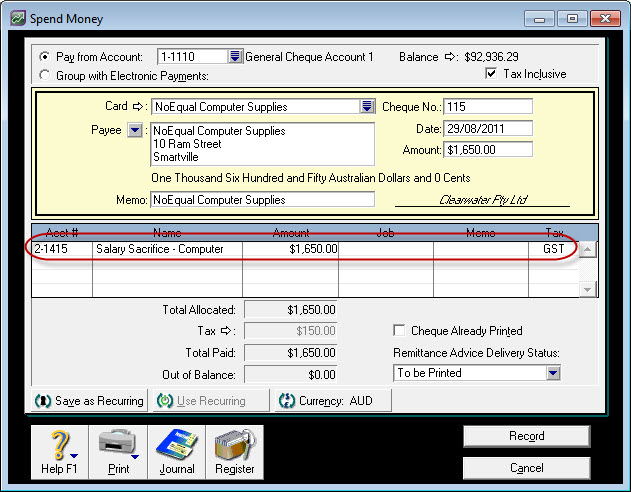The width and height of the screenshot is (631, 492).
Task: Enable Cheque Already Printed checkbox
Action: pos(400,331)
